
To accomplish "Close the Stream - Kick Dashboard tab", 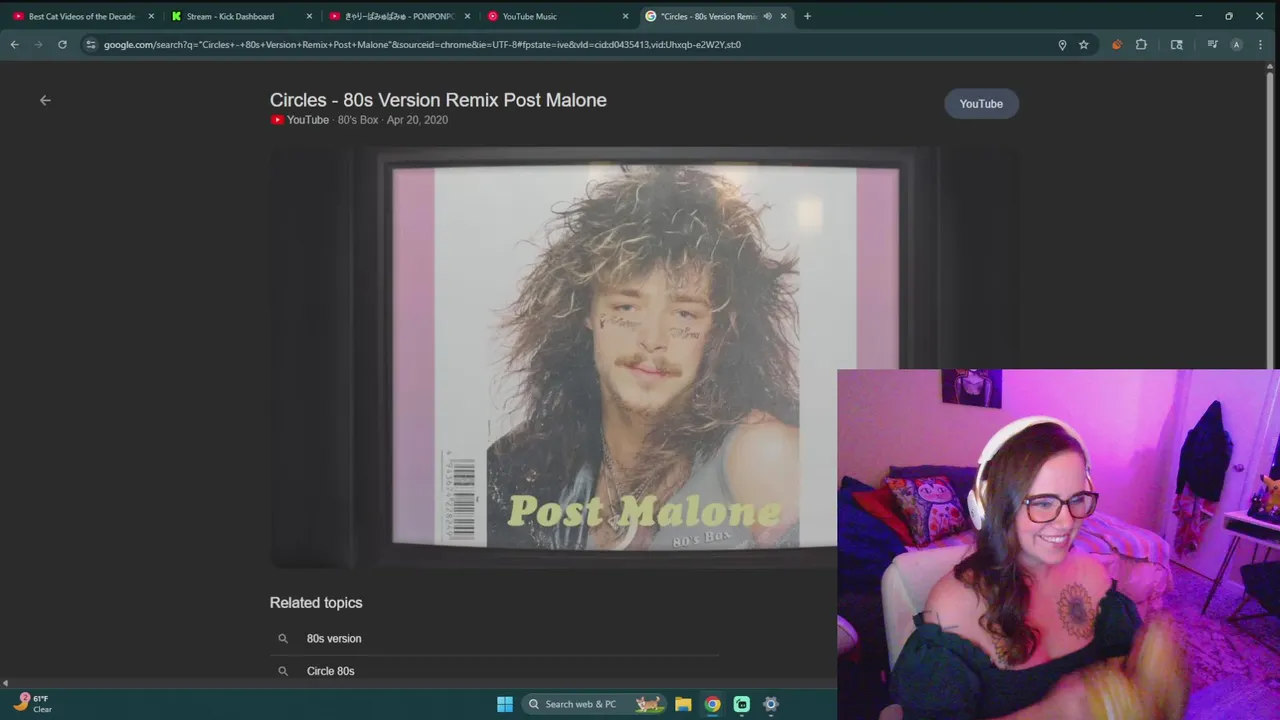I will click(309, 16).
